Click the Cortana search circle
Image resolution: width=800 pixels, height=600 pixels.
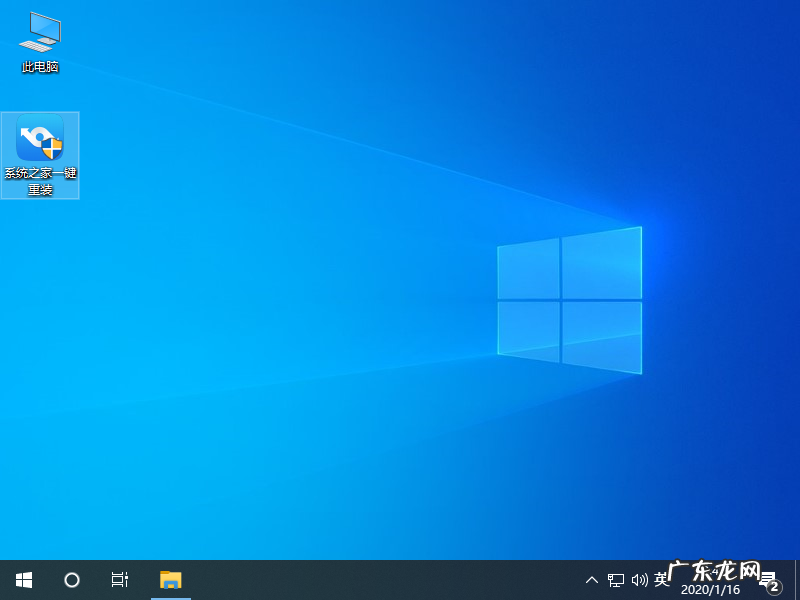tap(71, 579)
